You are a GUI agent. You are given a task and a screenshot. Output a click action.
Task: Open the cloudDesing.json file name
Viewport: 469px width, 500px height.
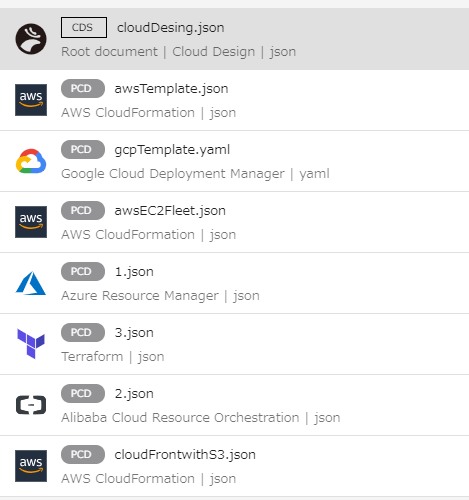(x=170, y=28)
